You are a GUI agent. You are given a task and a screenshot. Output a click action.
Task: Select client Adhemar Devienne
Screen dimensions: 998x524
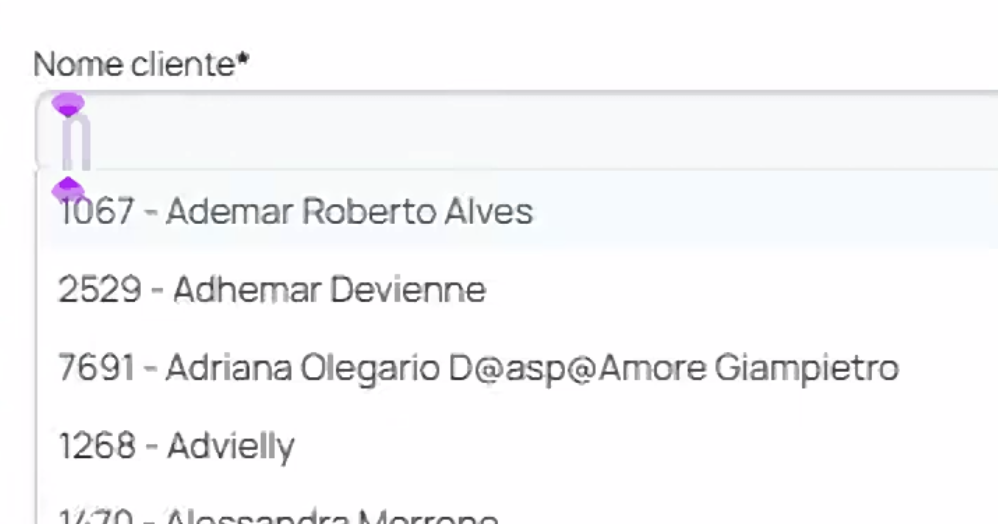coord(272,290)
